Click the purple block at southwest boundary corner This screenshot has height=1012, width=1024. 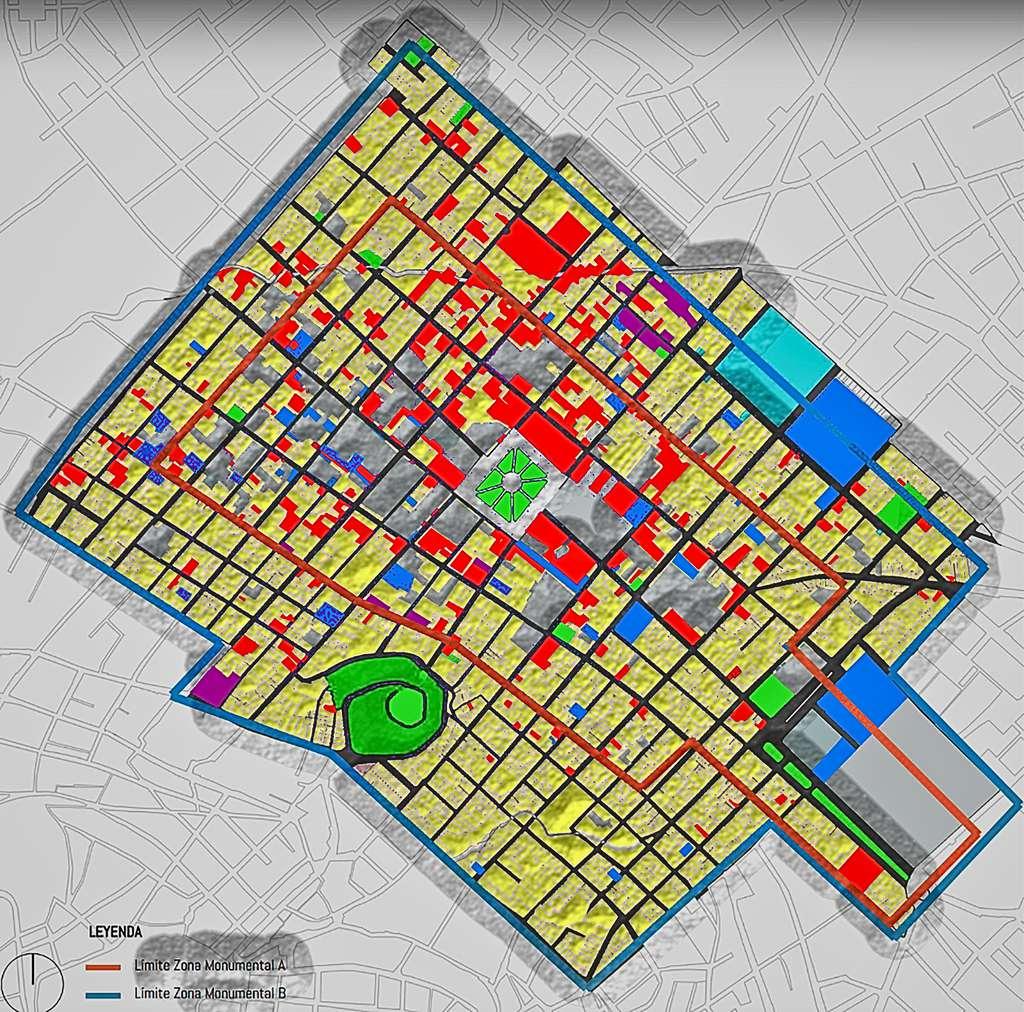217,685
